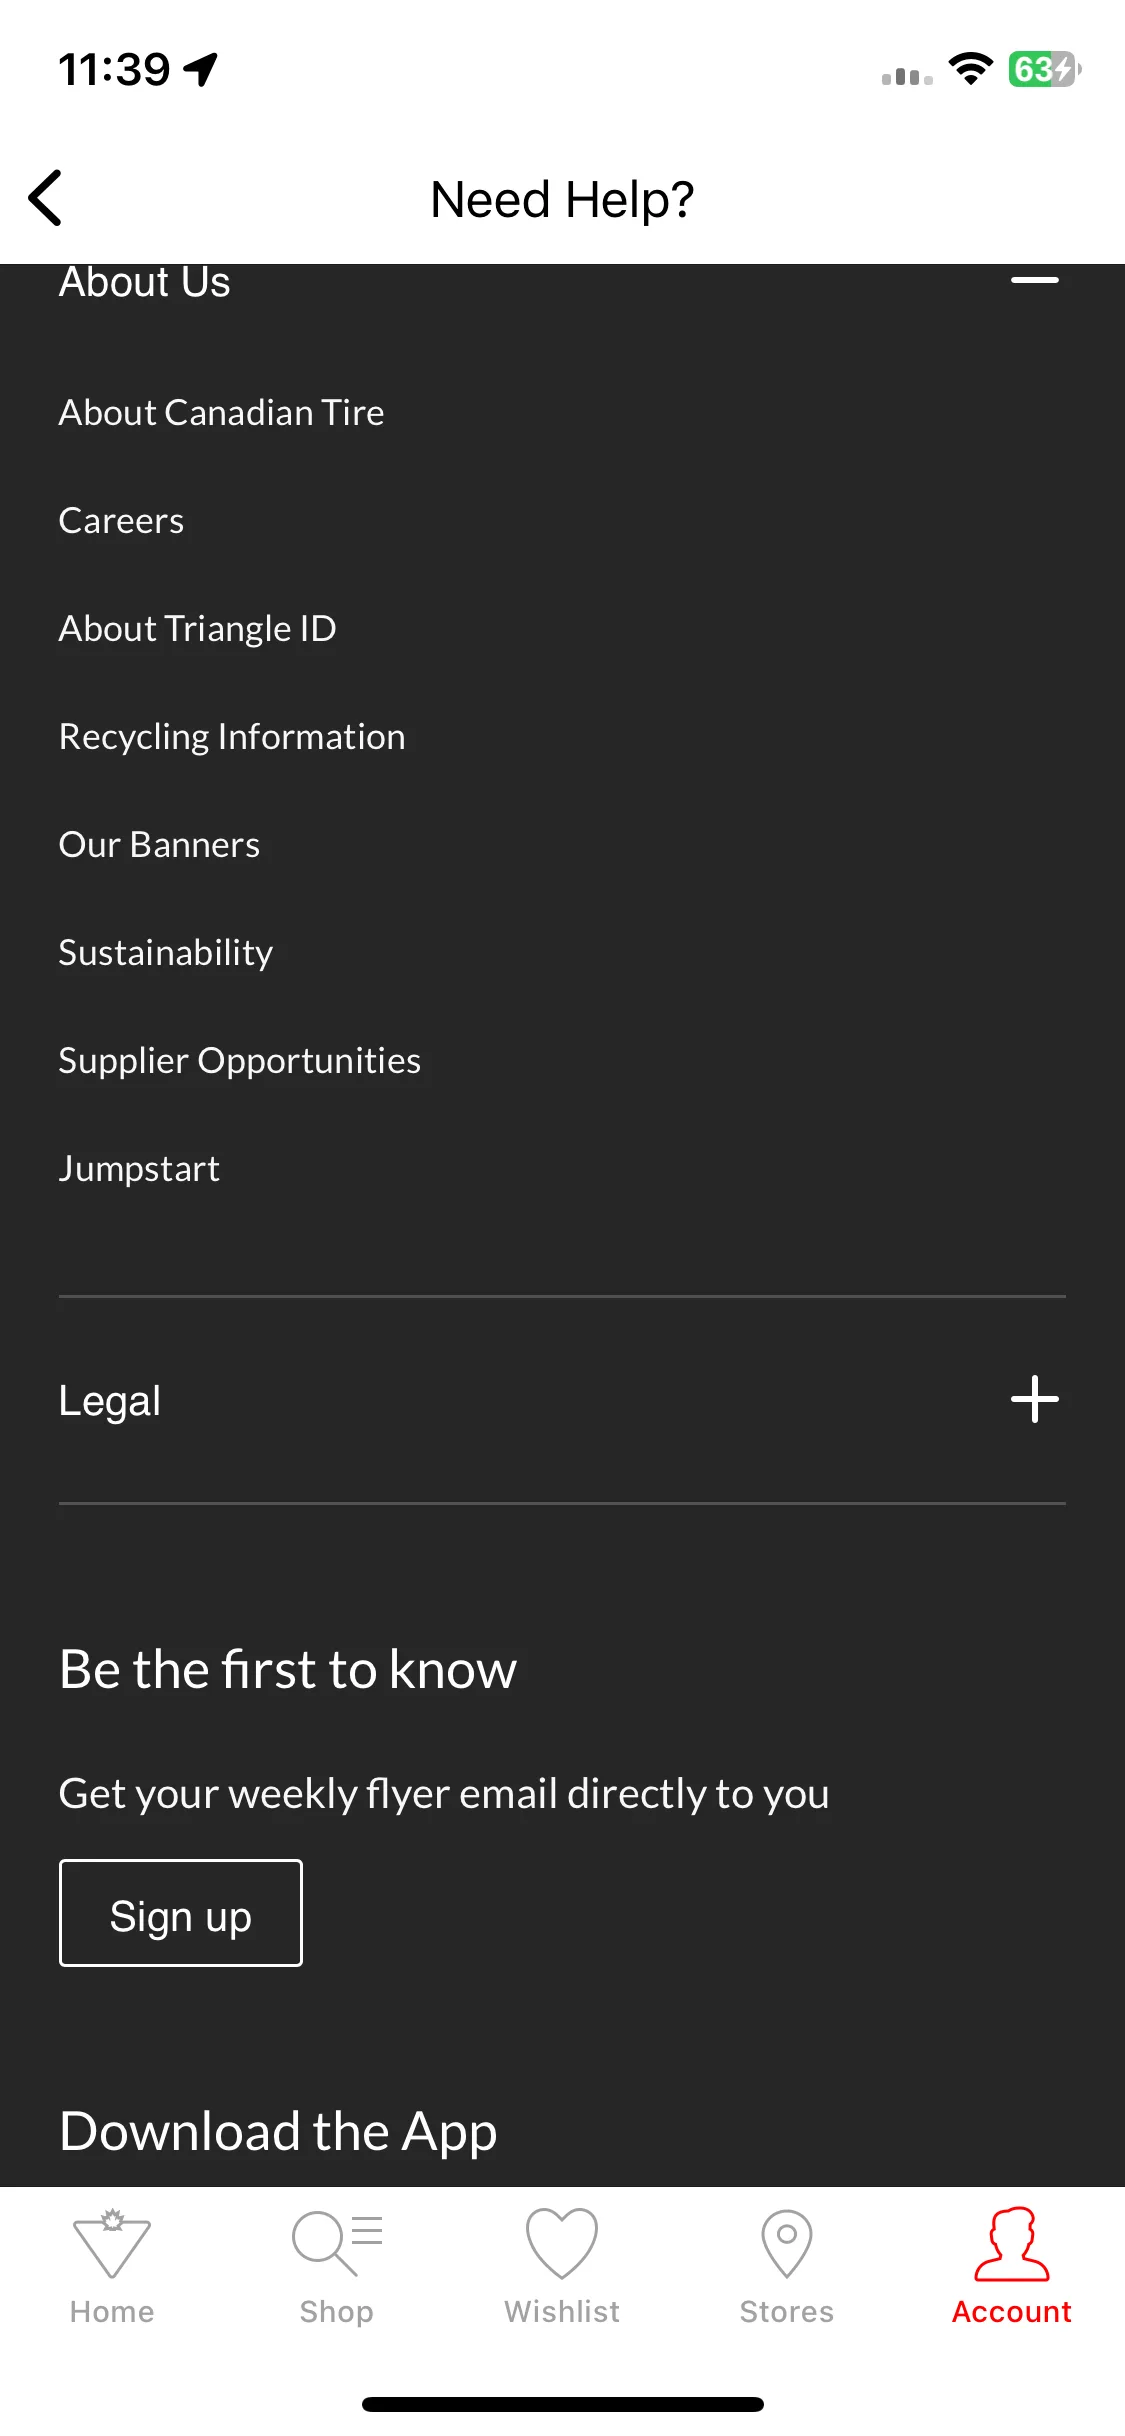This screenshot has width=1125, height=2436.
Task: Open the Careers link
Action: click(x=122, y=520)
